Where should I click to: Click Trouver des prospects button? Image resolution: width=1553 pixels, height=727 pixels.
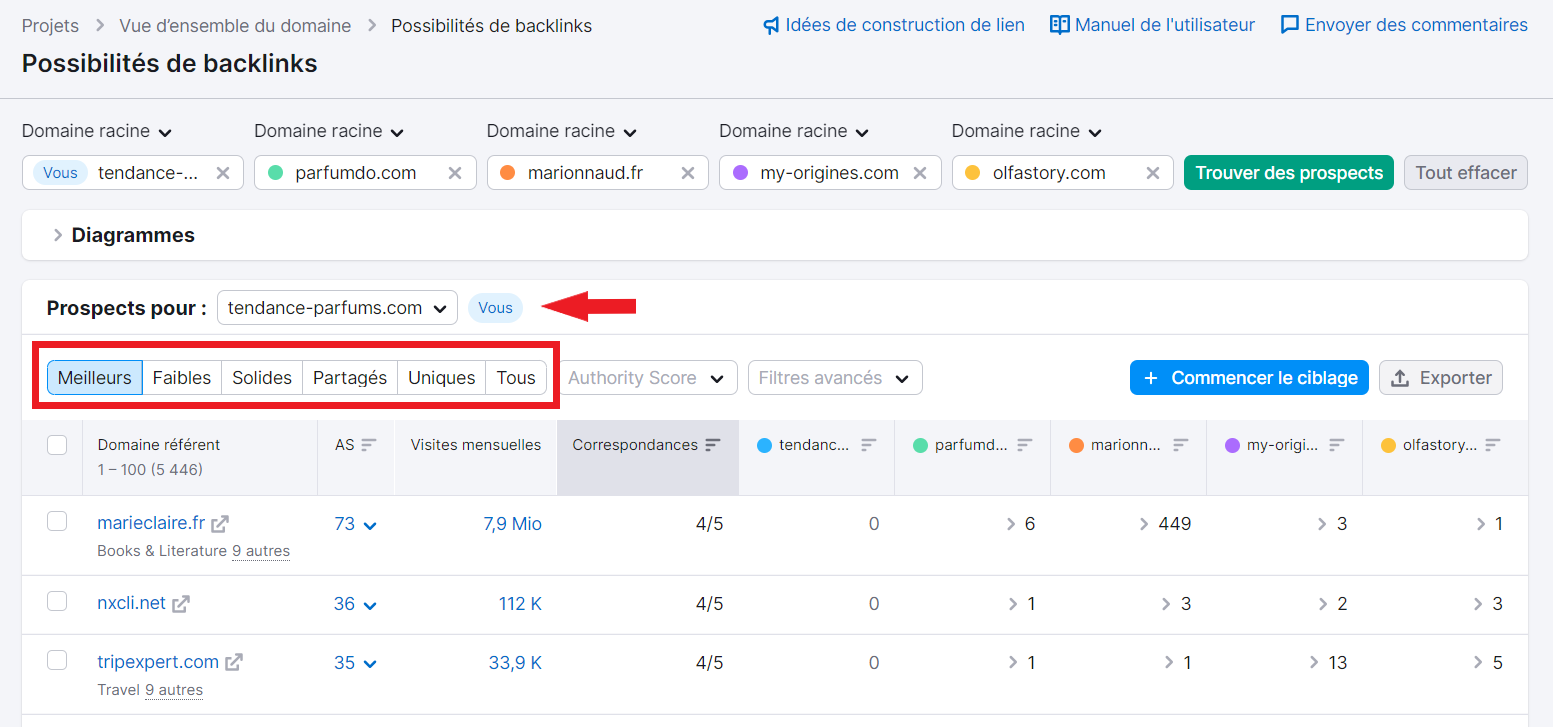[x=1289, y=173]
